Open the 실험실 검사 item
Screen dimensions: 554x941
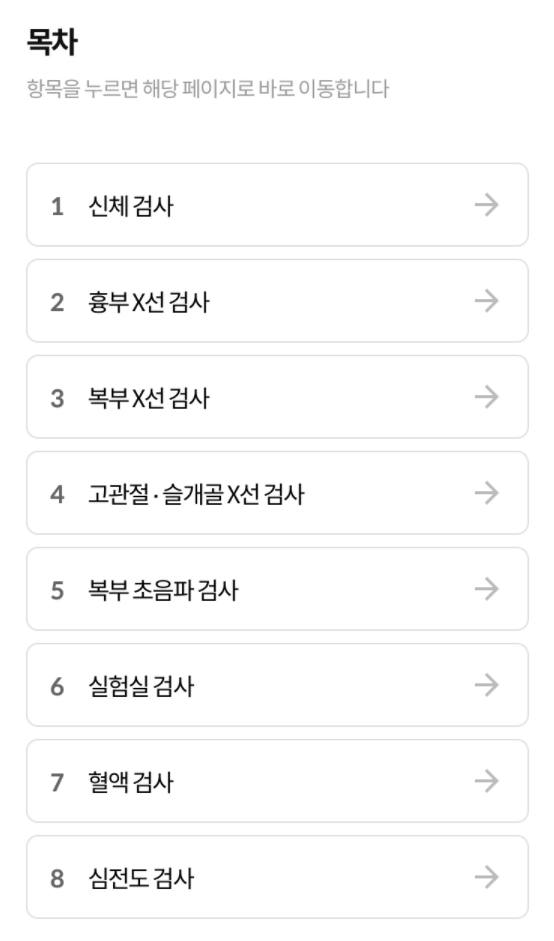click(x=277, y=685)
